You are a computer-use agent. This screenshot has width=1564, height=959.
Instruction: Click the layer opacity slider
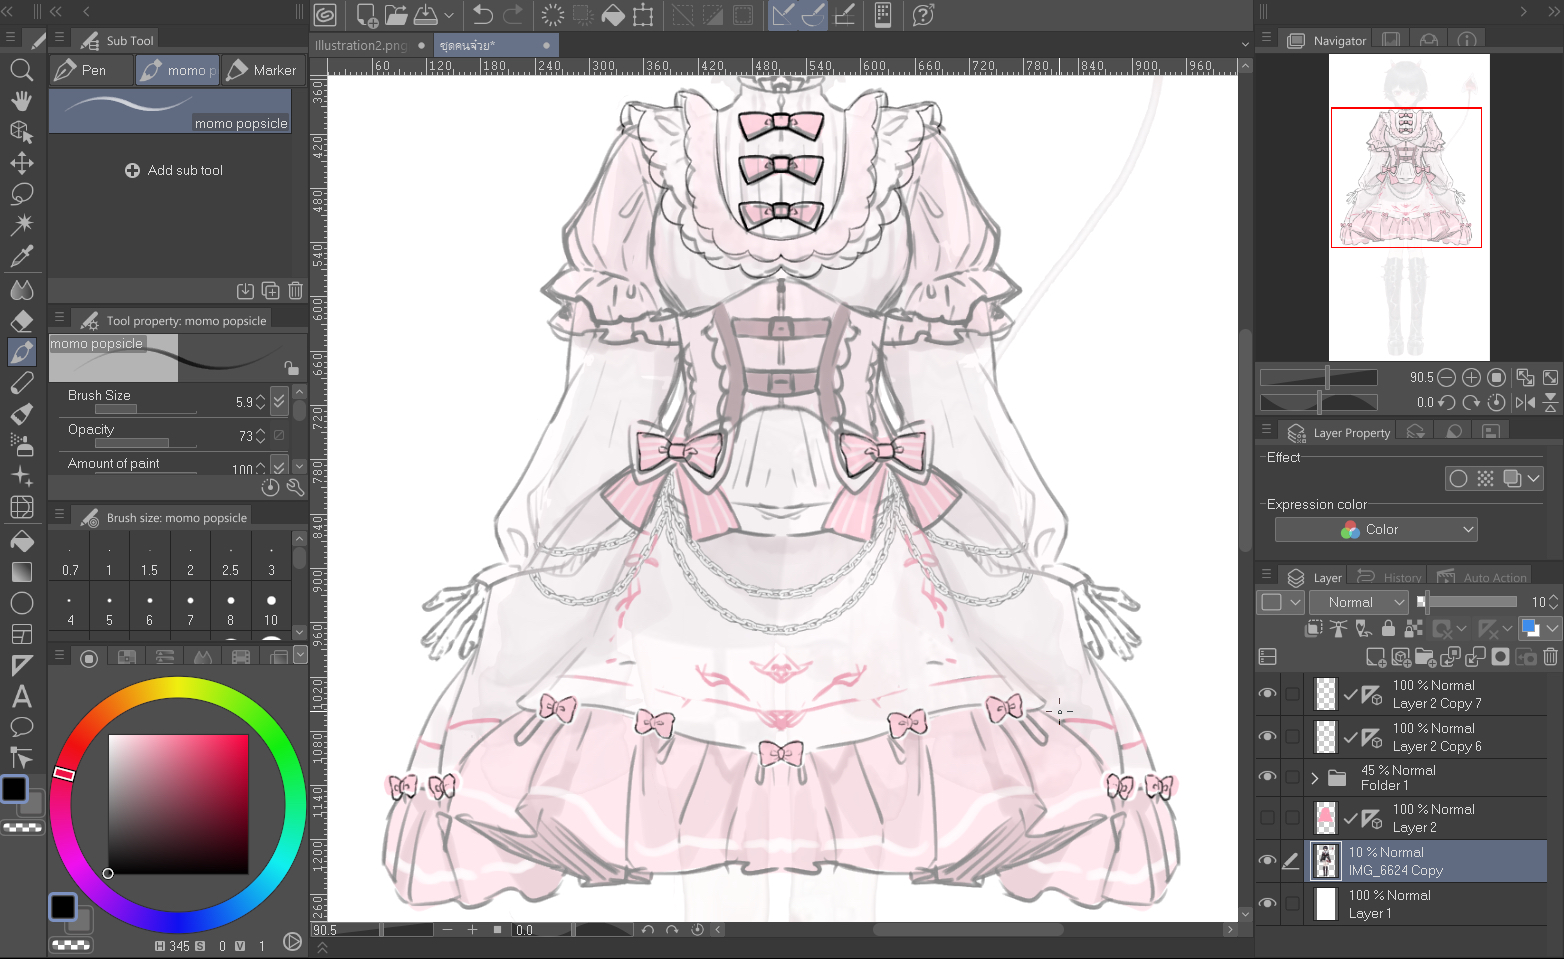click(x=1471, y=601)
